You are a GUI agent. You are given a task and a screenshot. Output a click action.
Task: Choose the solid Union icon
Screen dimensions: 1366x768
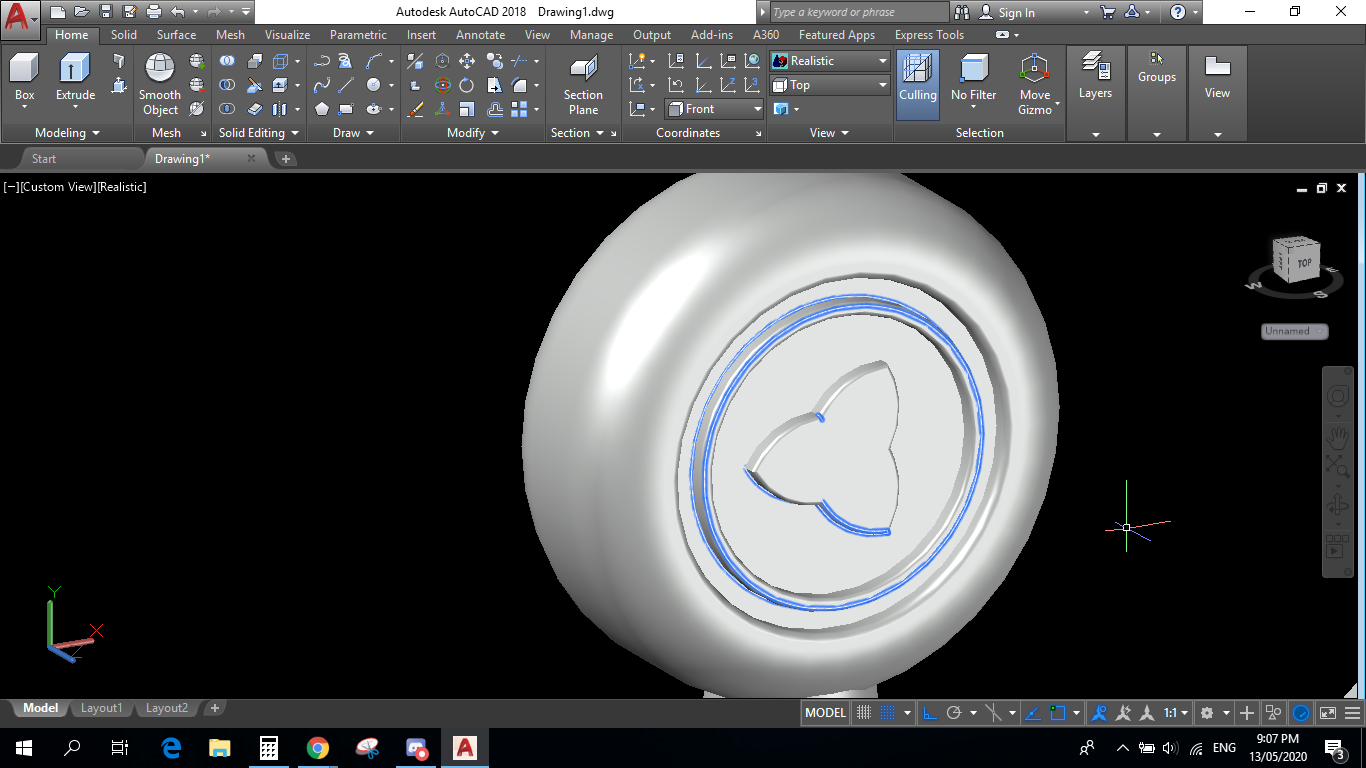[x=227, y=61]
